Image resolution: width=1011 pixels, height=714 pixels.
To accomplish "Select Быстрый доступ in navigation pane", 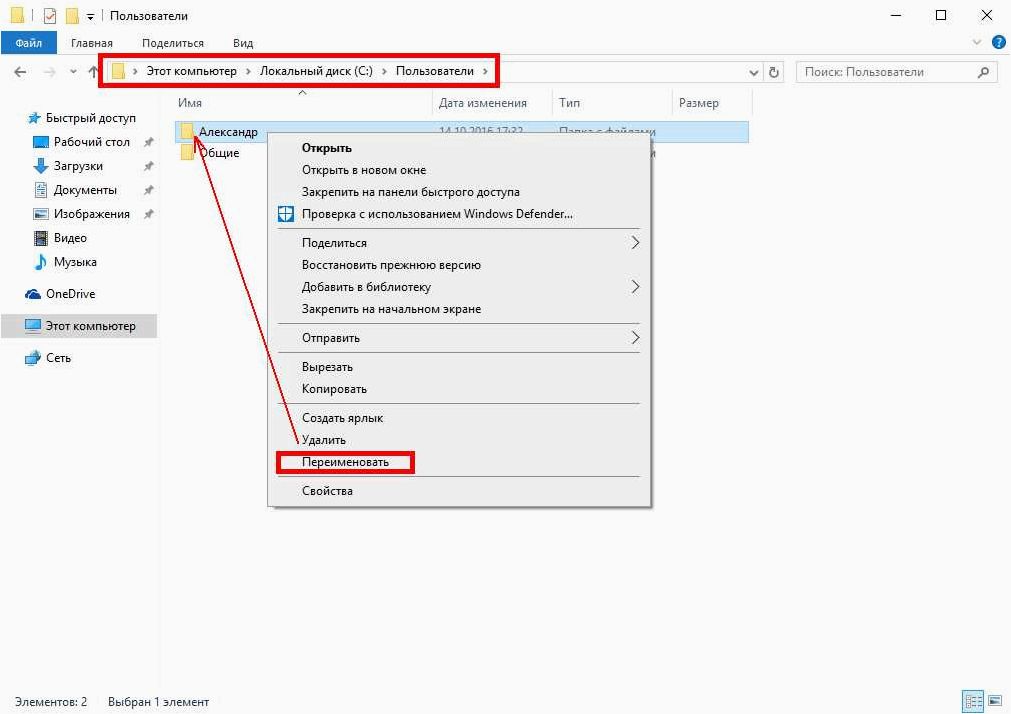I will click(x=90, y=118).
